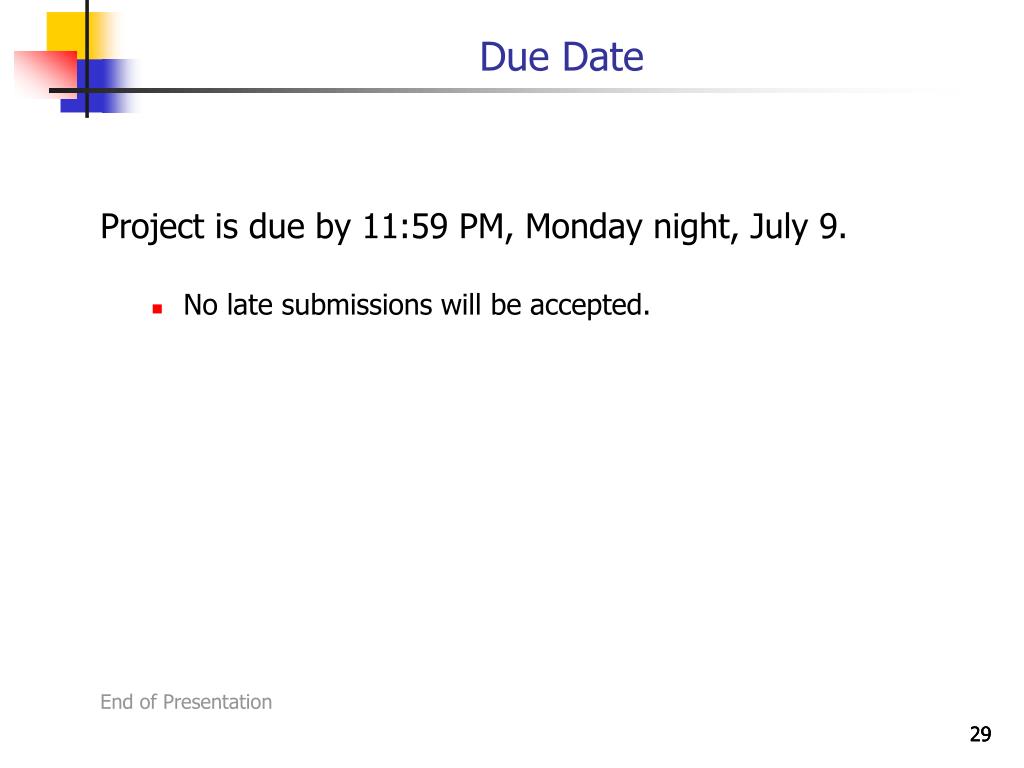Click the red gradient square in the logo
The height and width of the screenshot is (768, 1024).
[46, 74]
